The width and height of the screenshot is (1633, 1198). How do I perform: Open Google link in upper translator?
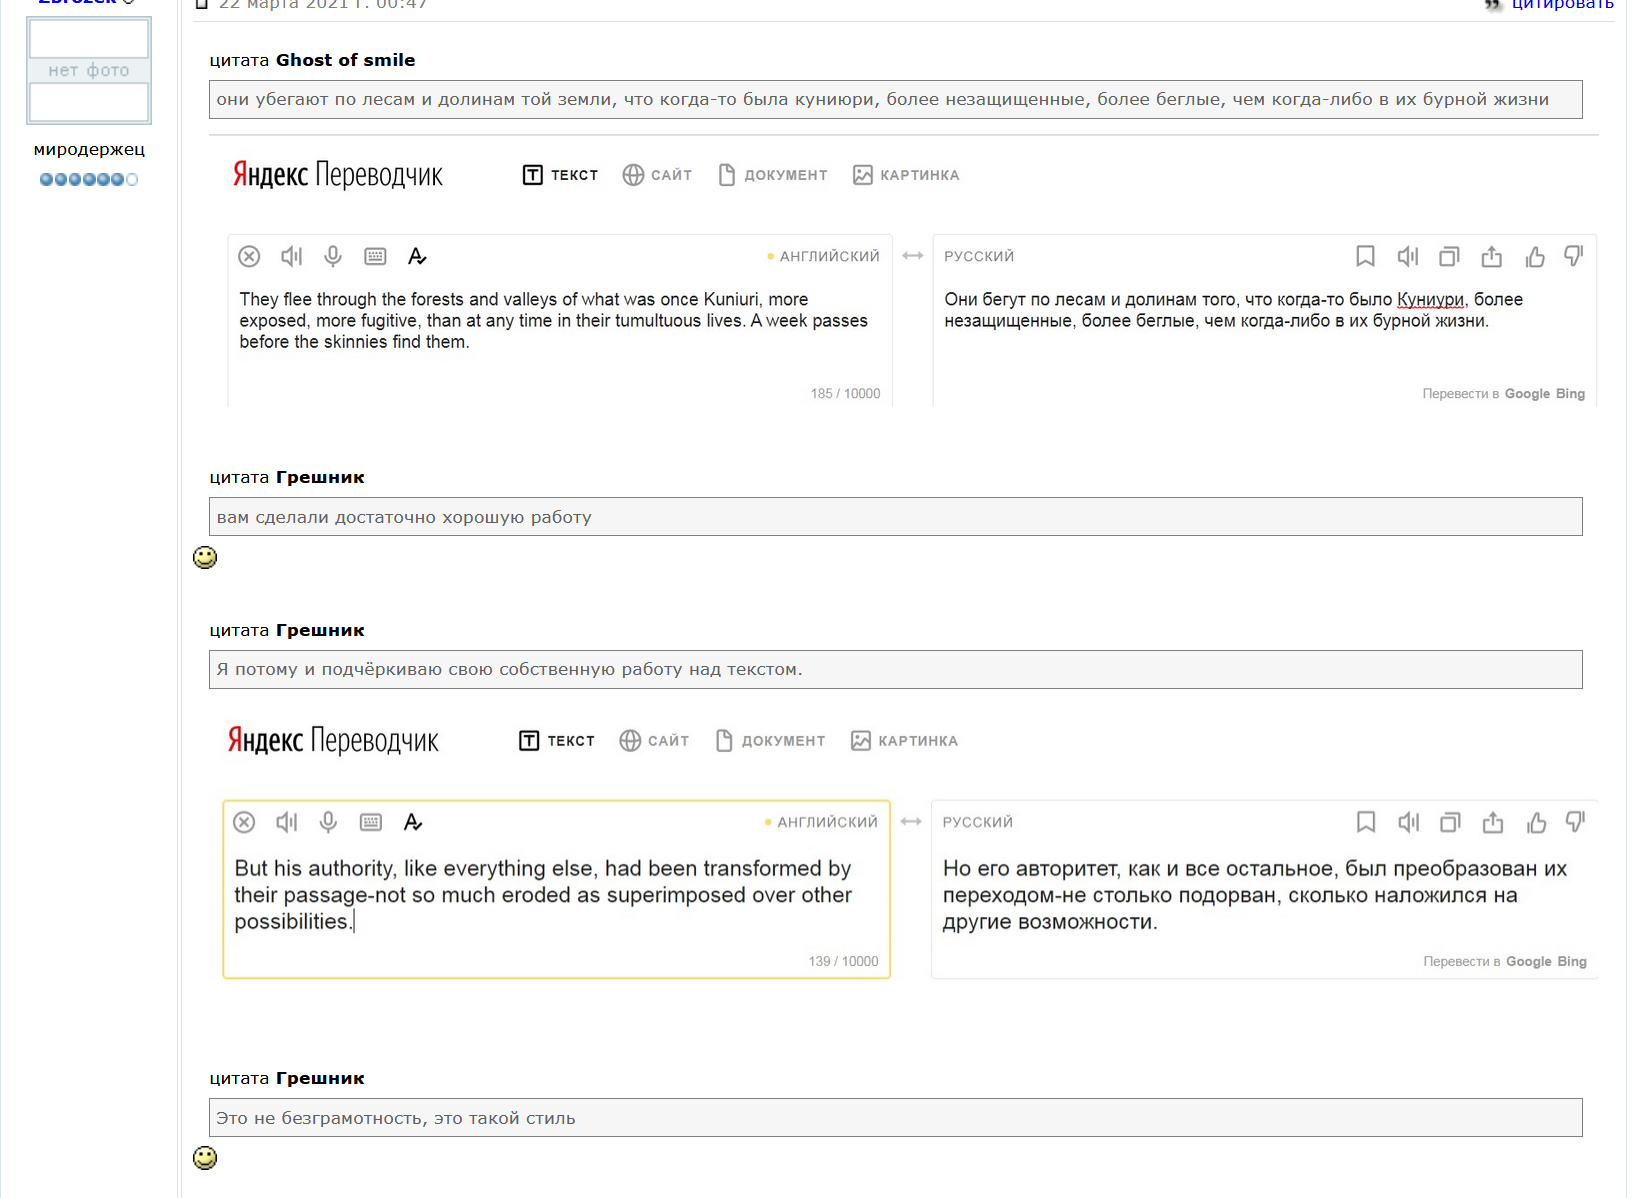[1527, 394]
